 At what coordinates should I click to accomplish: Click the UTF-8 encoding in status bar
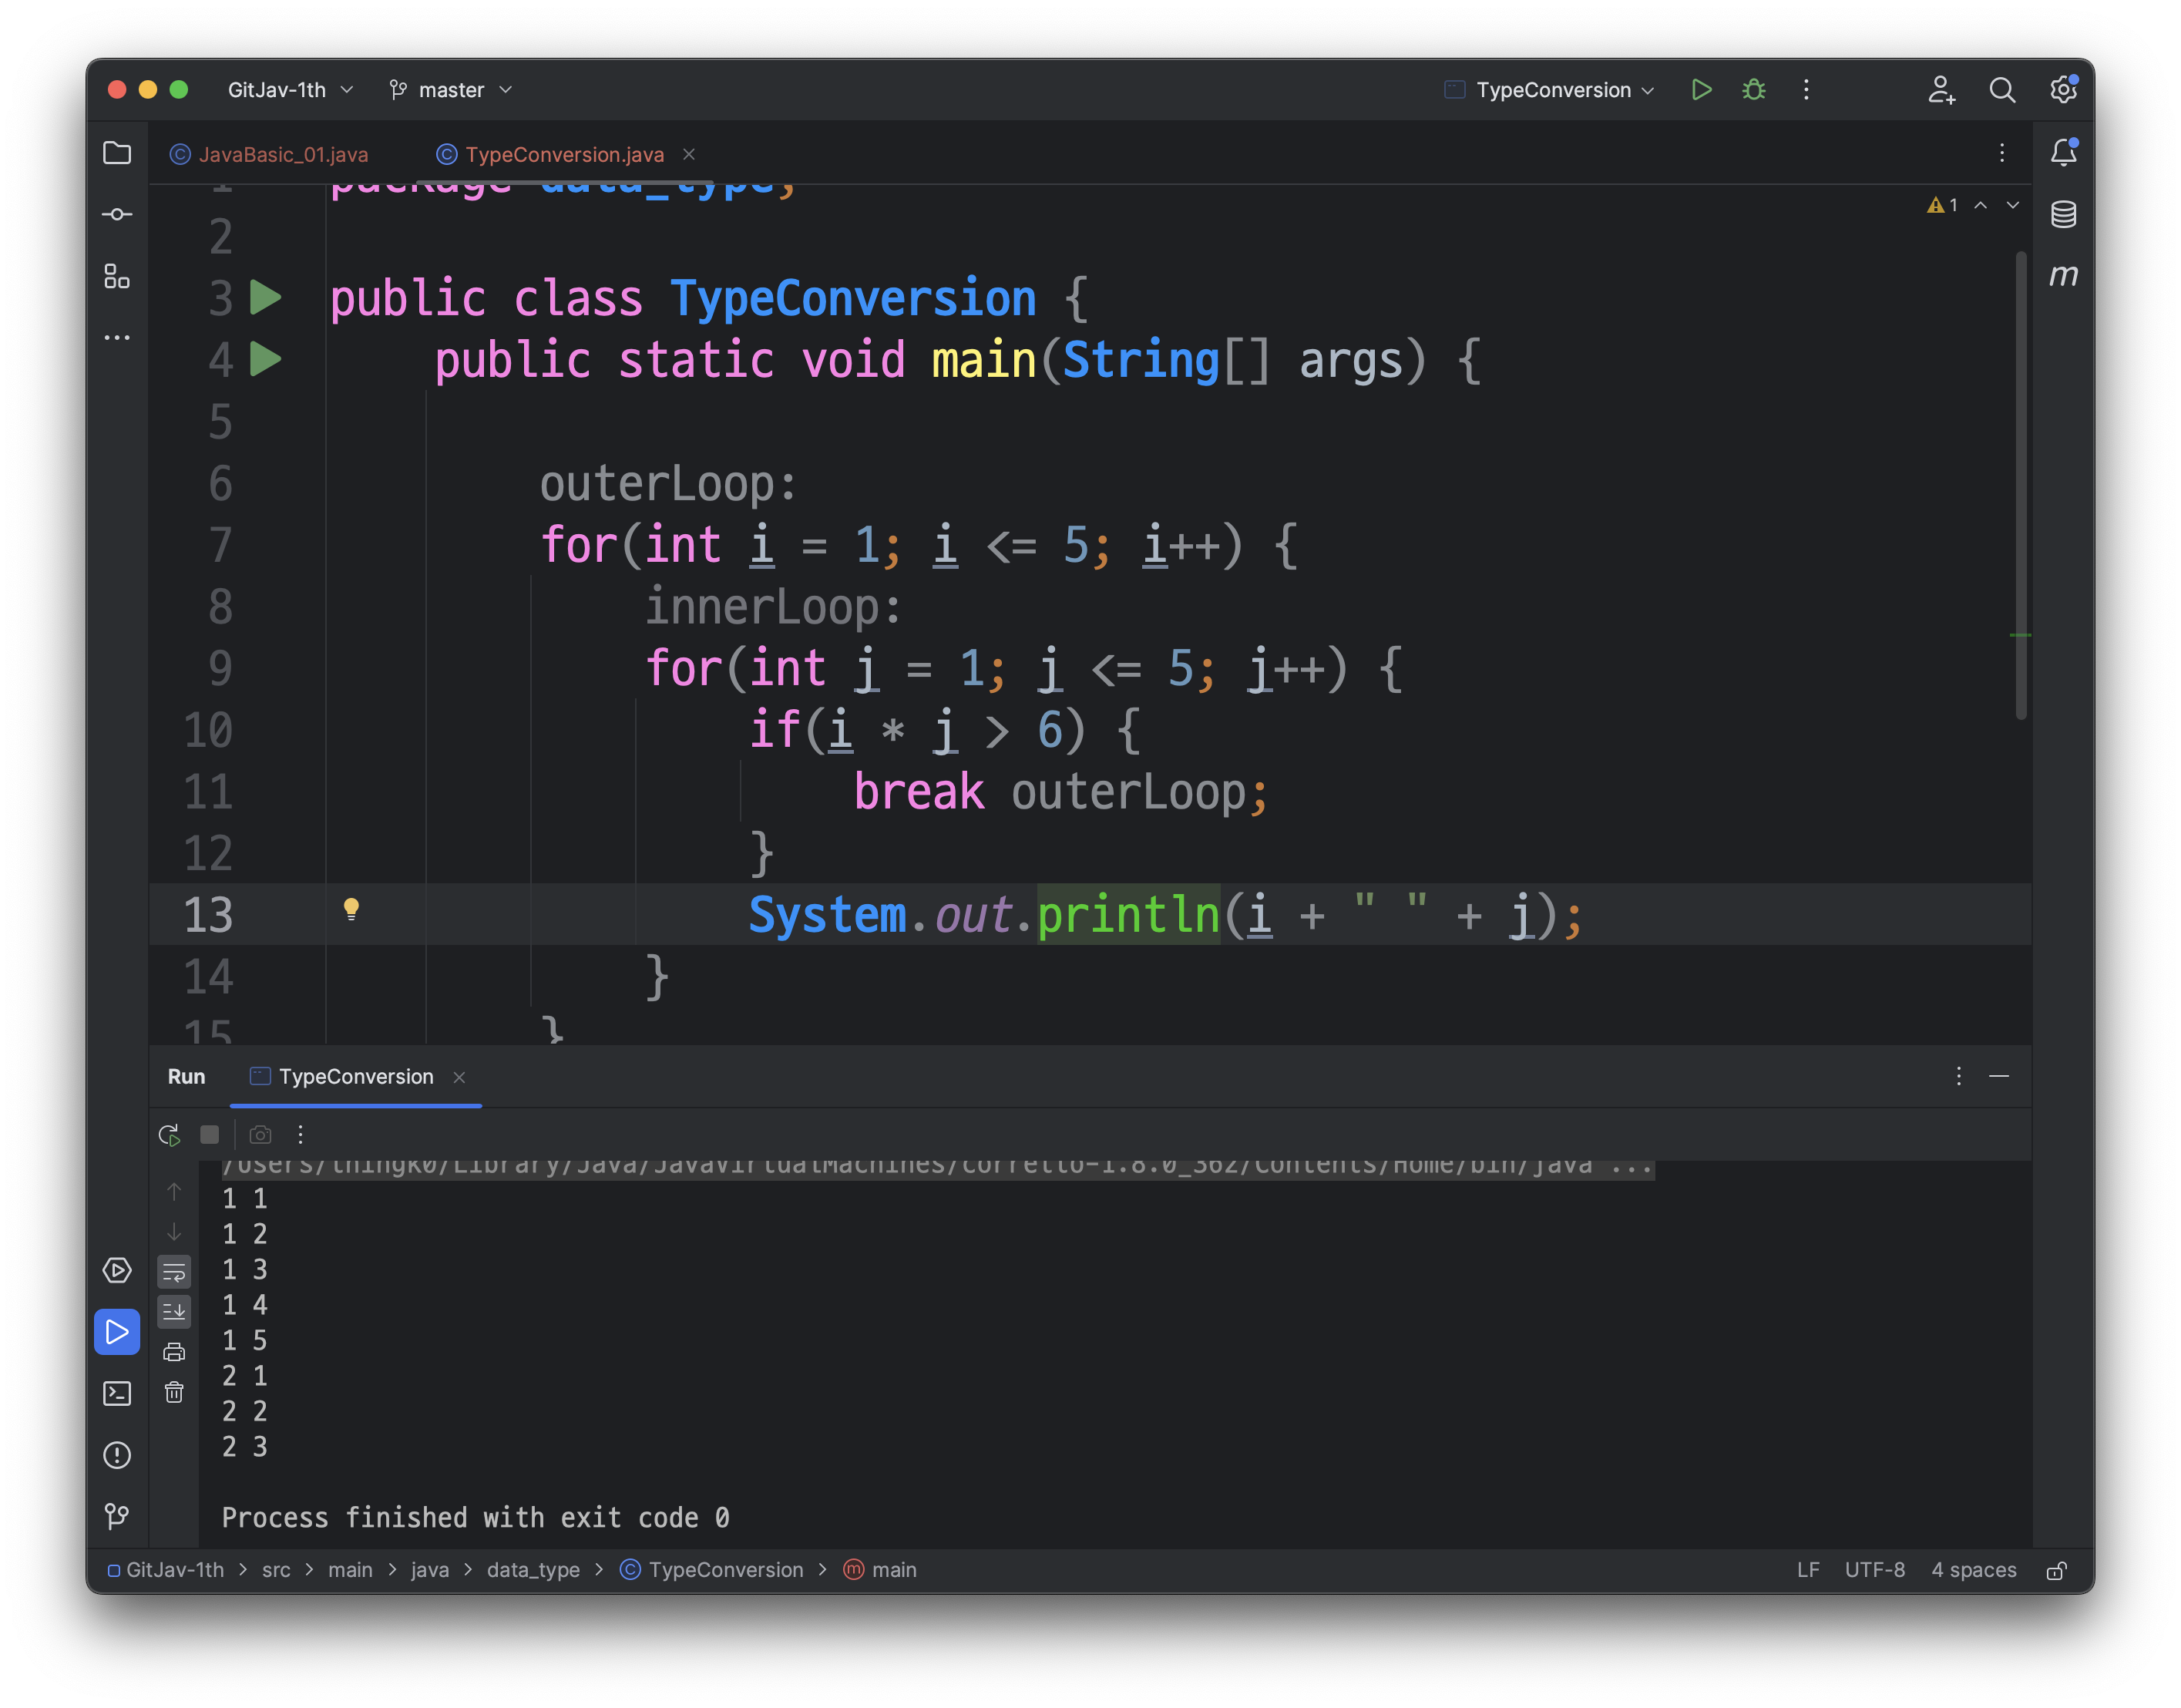tap(1874, 1570)
